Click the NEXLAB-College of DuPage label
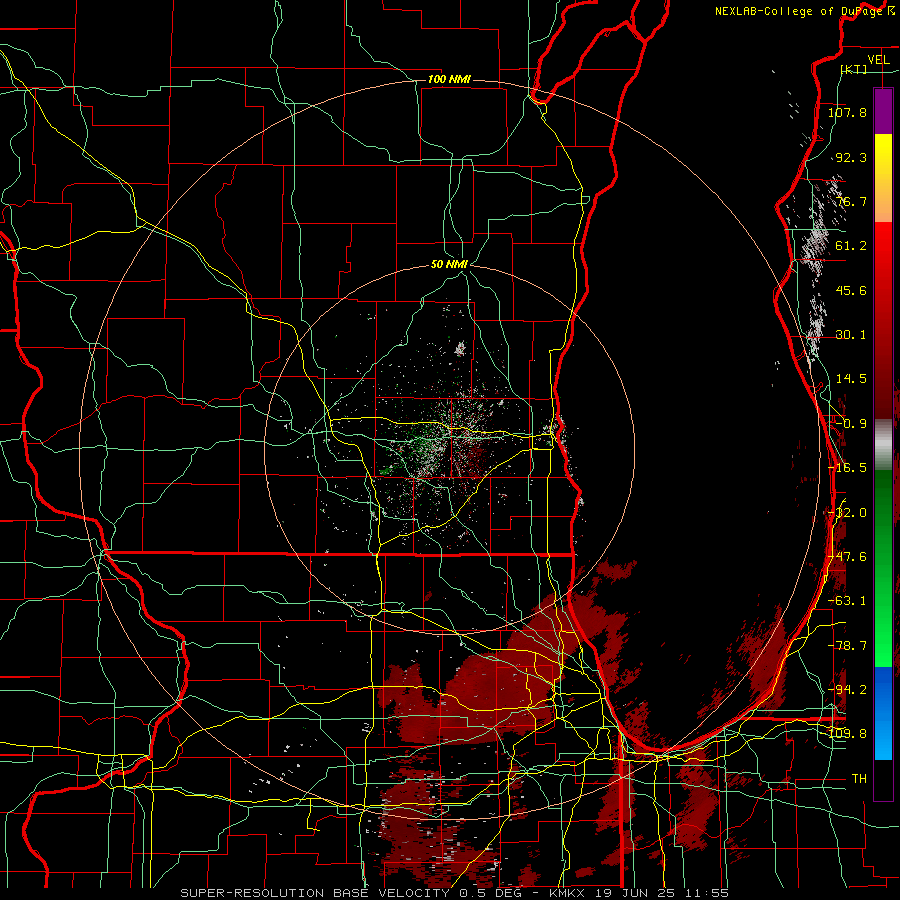 (804, 11)
